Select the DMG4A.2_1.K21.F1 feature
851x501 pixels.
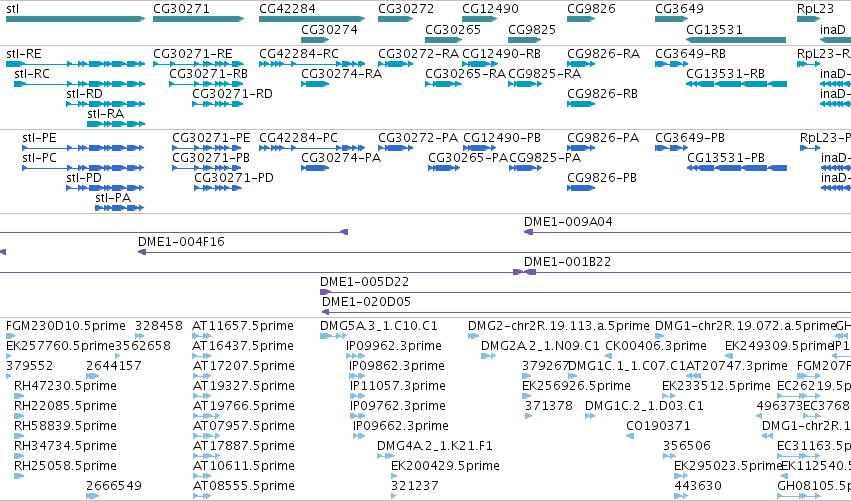coord(385,456)
